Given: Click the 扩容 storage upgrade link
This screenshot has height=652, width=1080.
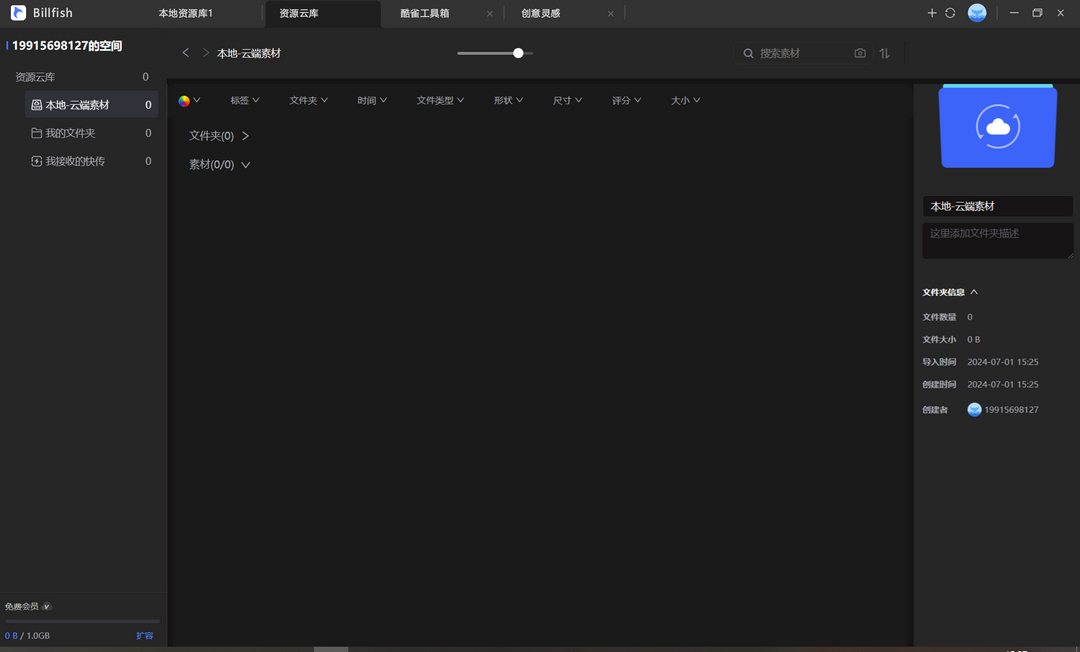Looking at the screenshot, I should click(145, 635).
